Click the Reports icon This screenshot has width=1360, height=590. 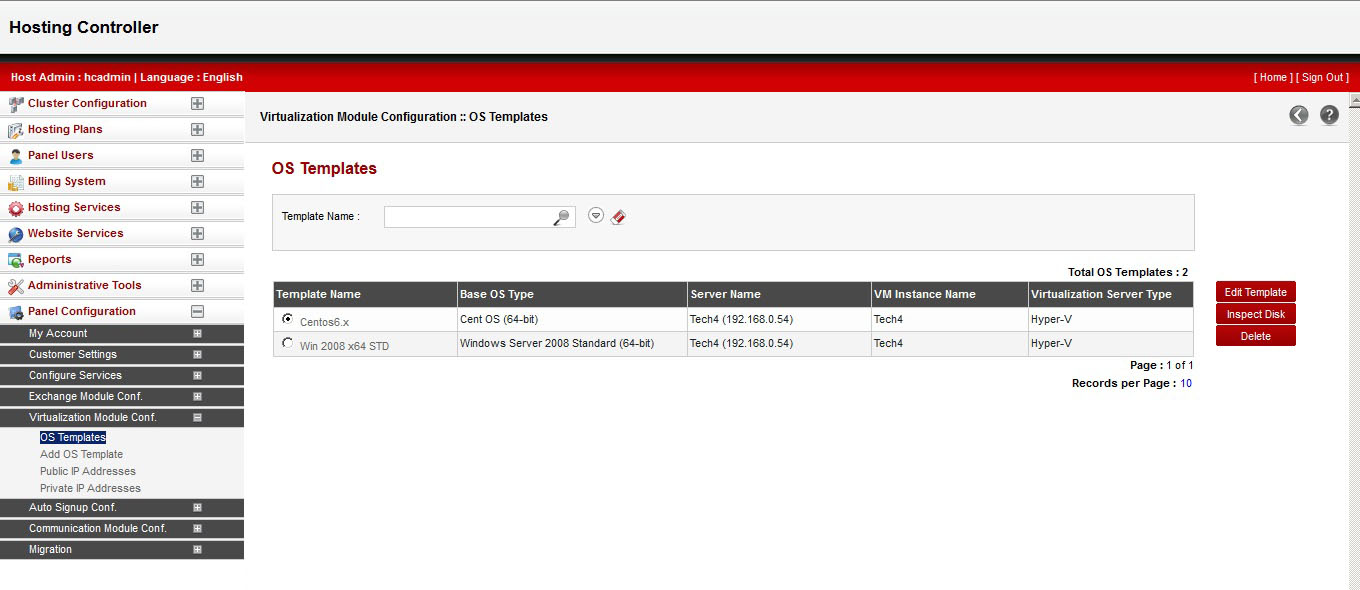tap(16, 260)
